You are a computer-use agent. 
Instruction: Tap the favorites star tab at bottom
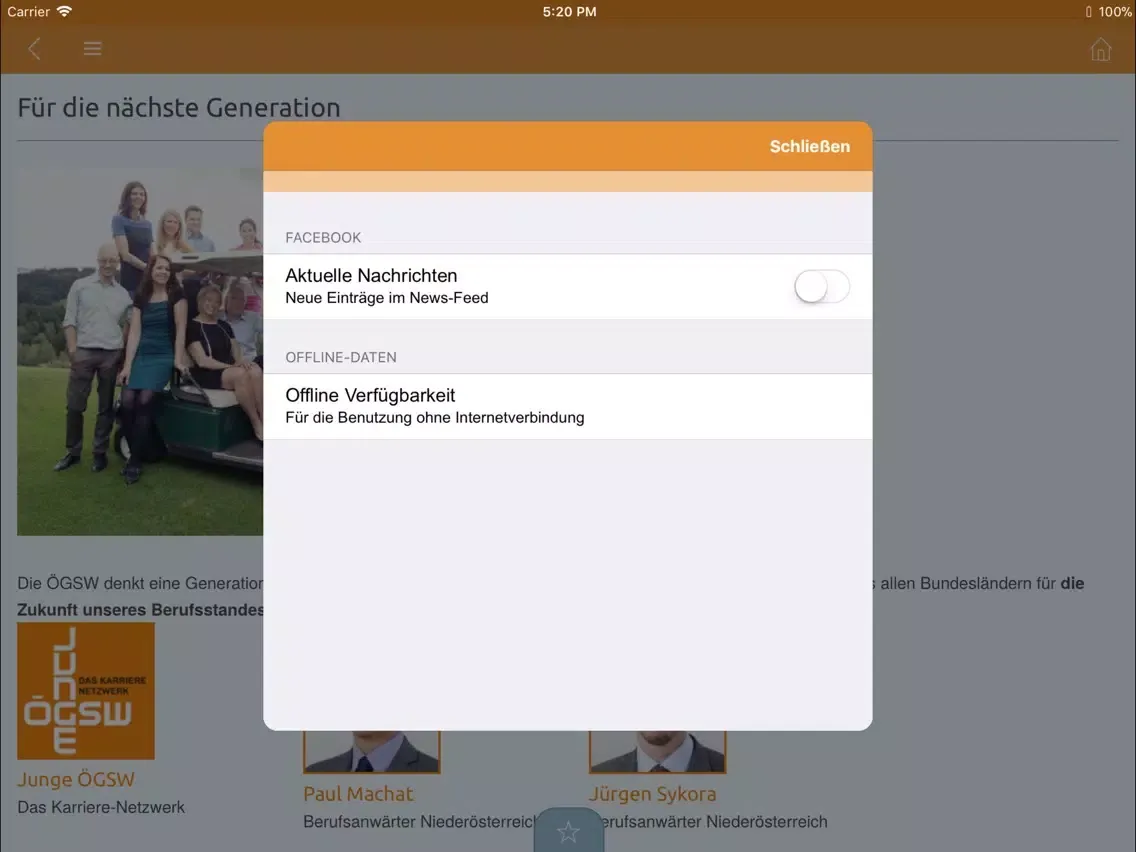[x=569, y=830]
